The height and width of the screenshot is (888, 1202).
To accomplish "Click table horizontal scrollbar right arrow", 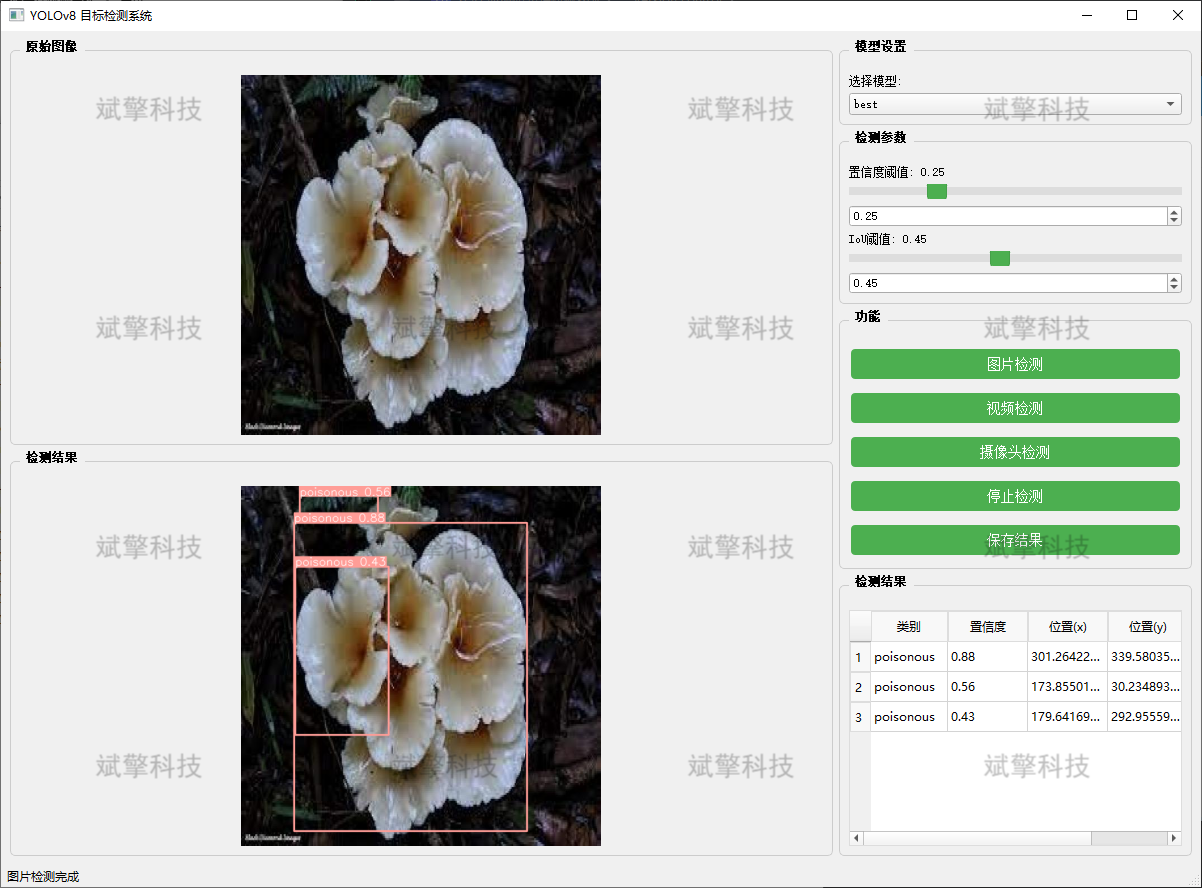I will coord(1174,838).
